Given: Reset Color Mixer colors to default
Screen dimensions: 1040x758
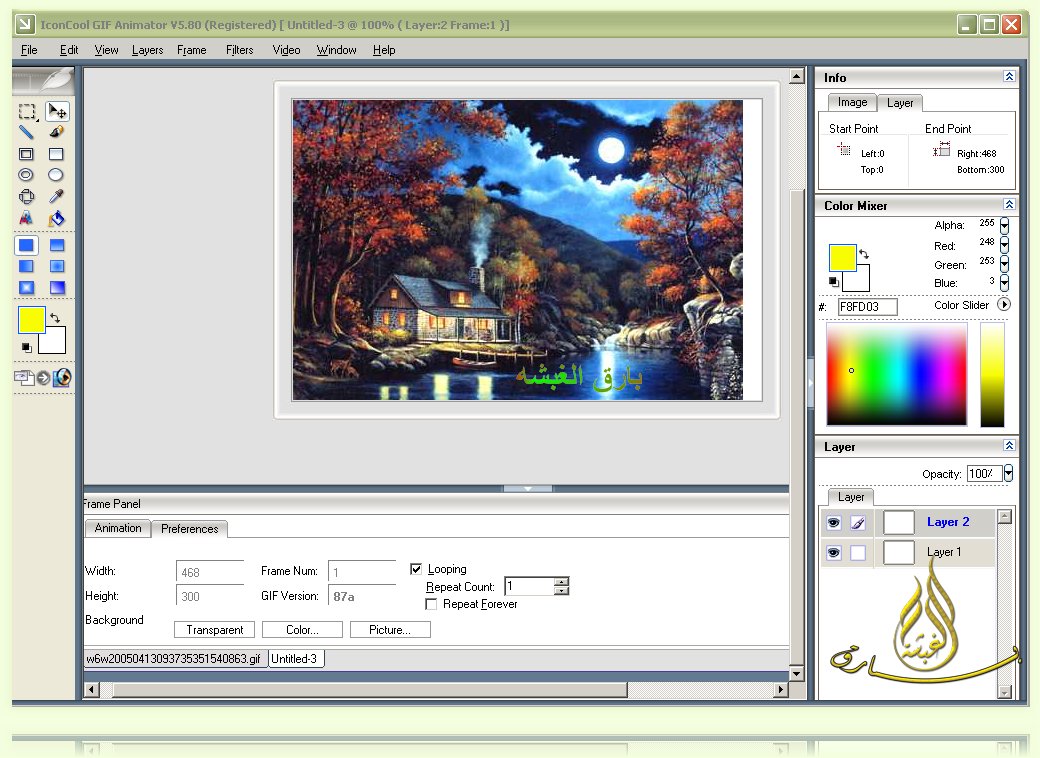Looking at the screenshot, I should point(834,282).
